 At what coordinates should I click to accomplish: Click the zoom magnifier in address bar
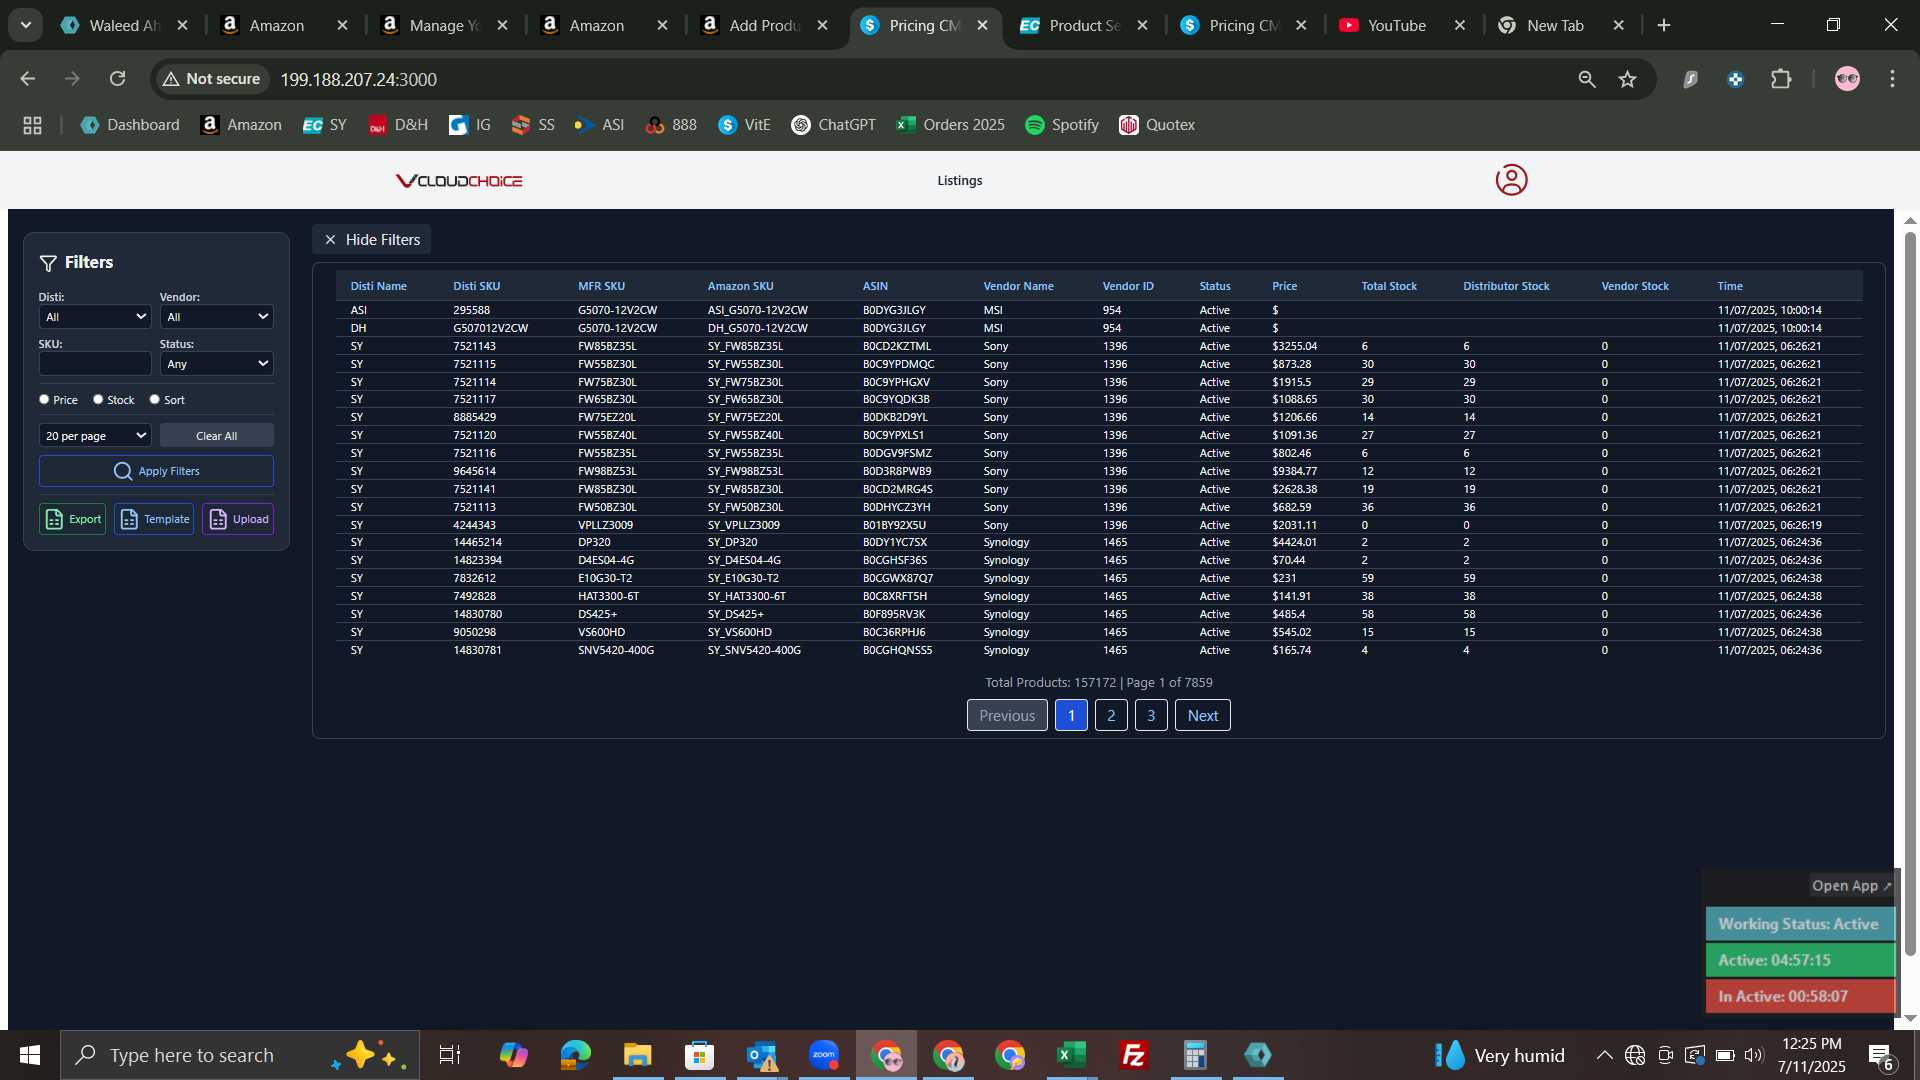click(x=1587, y=79)
